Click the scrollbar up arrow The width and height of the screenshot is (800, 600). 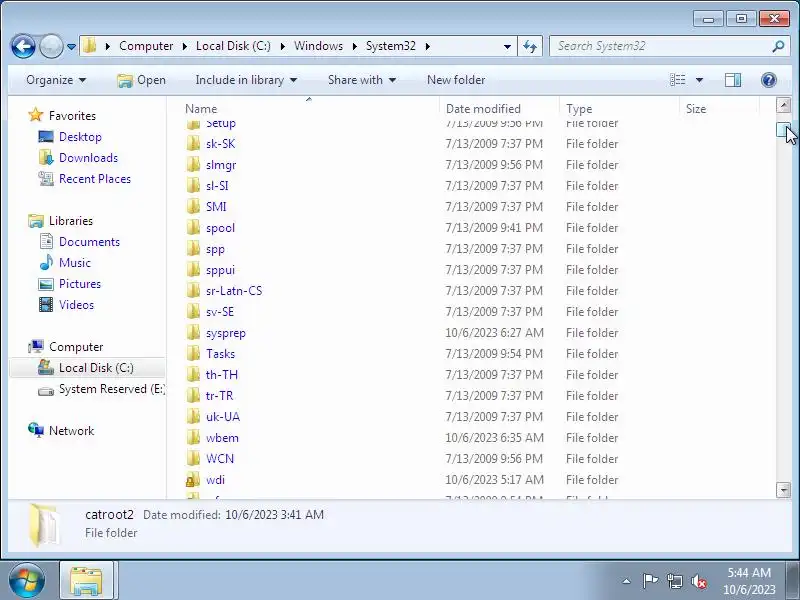783,106
